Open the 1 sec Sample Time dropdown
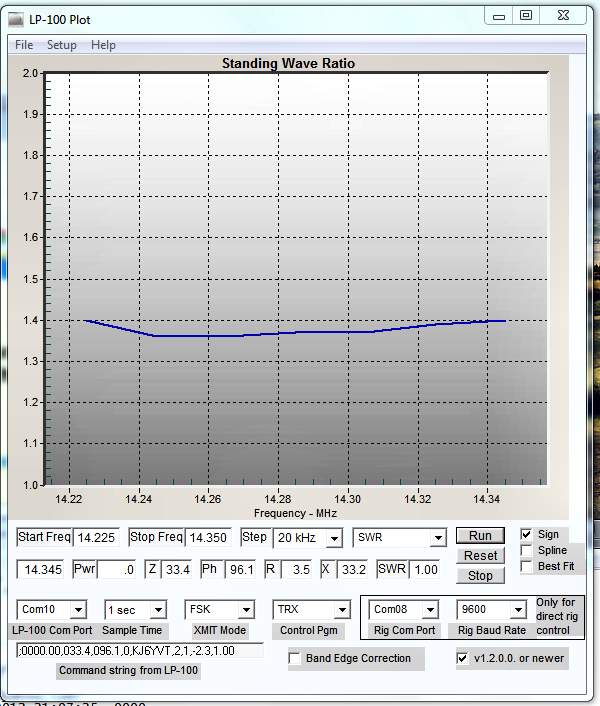 [157, 610]
